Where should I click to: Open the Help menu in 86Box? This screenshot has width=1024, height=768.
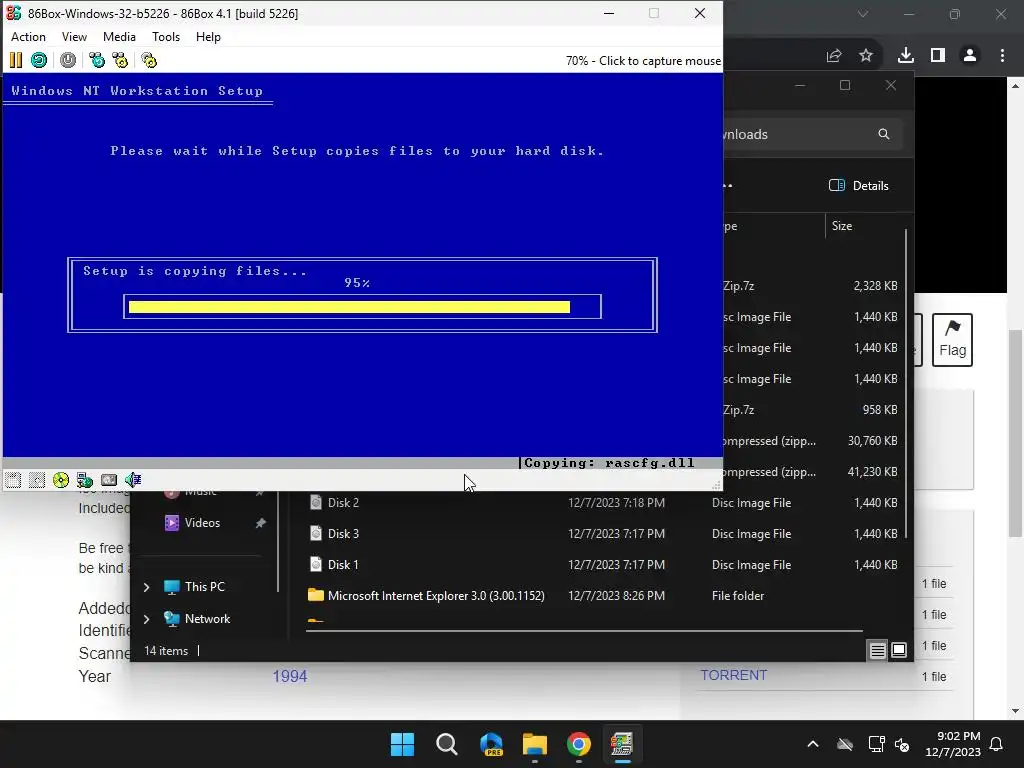(208, 37)
